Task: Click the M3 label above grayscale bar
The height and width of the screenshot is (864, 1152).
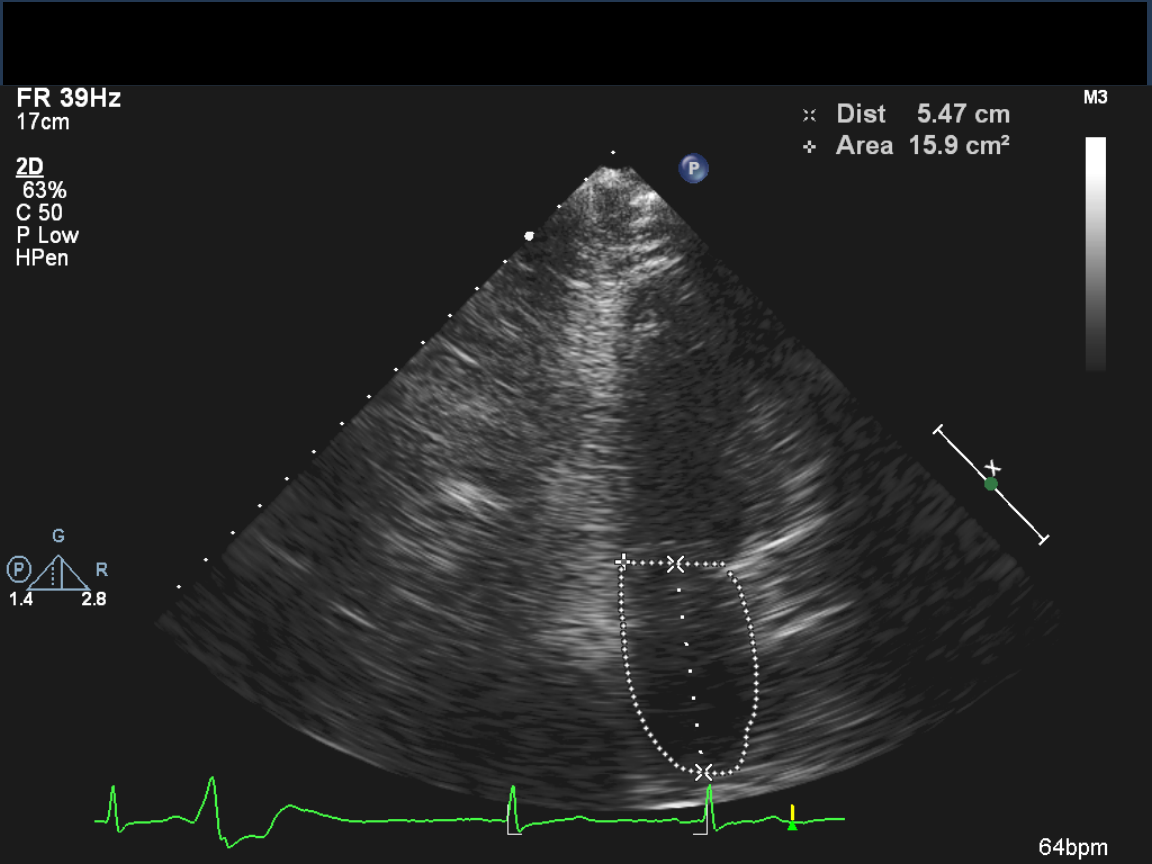Action: pos(1095,98)
